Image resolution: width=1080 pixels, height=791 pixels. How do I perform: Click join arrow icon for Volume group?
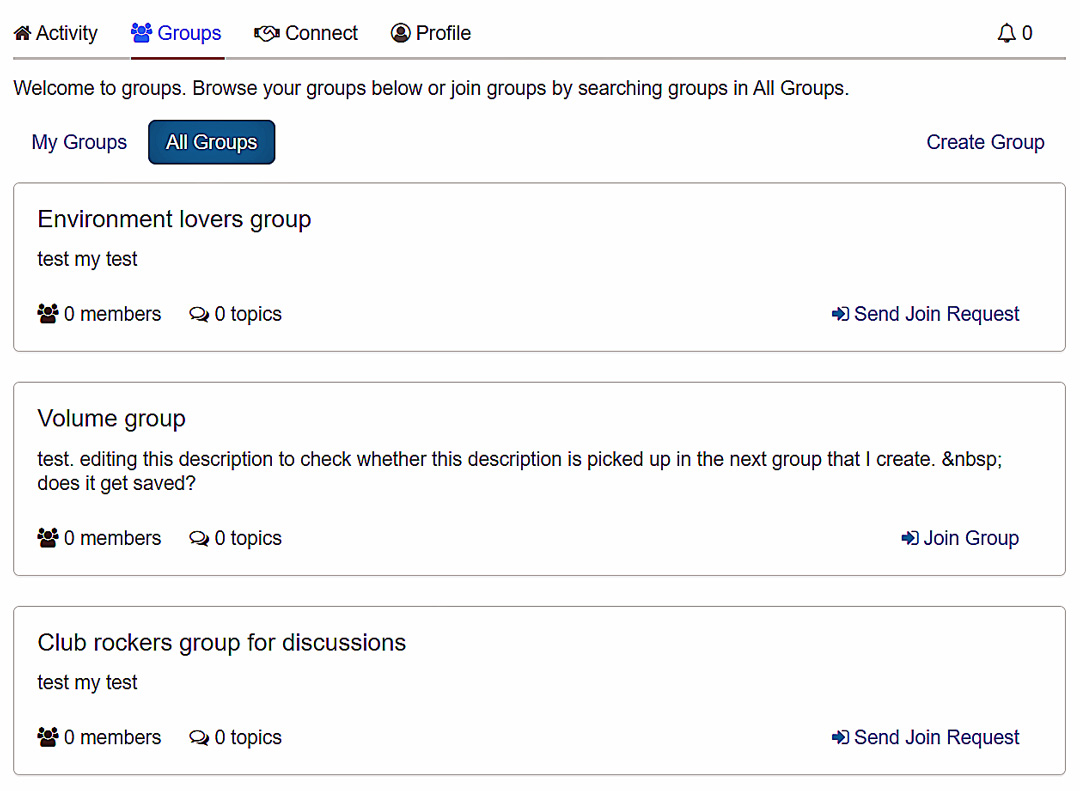pos(910,538)
